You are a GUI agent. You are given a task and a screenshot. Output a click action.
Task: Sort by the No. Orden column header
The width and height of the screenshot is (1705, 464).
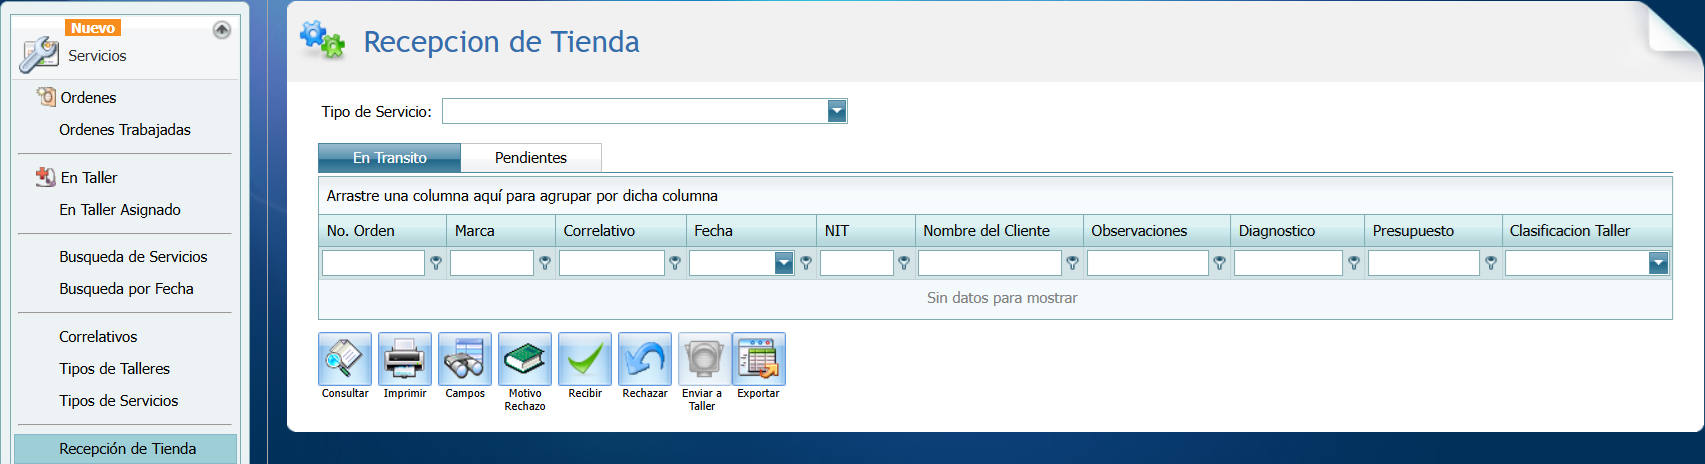pyautogui.click(x=383, y=230)
